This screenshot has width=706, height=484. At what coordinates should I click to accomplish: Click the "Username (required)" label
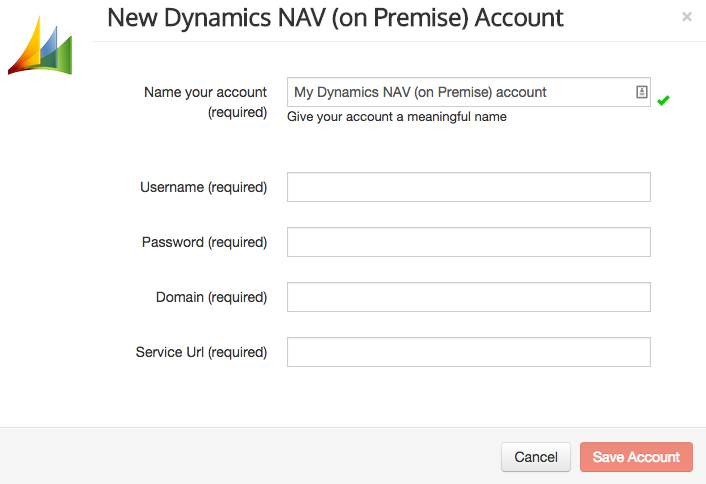[x=204, y=187]
